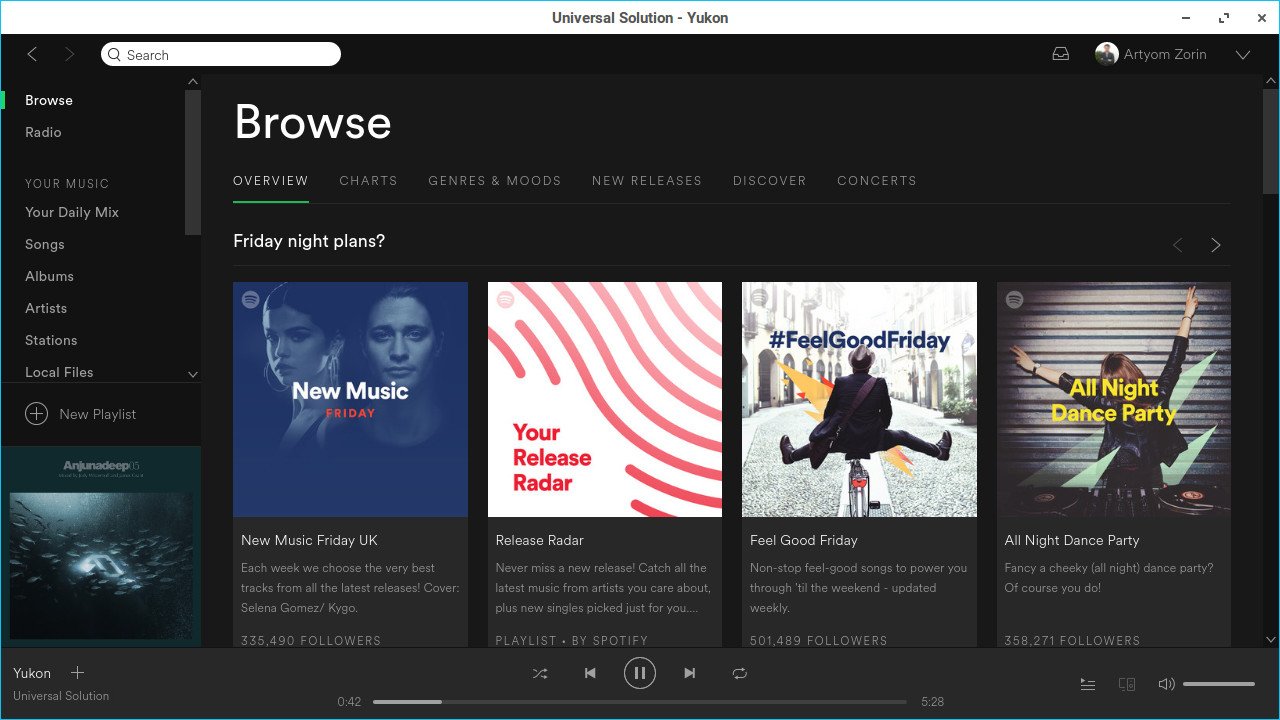
Task: Expand the account menu chevron
Action: 1243,55
